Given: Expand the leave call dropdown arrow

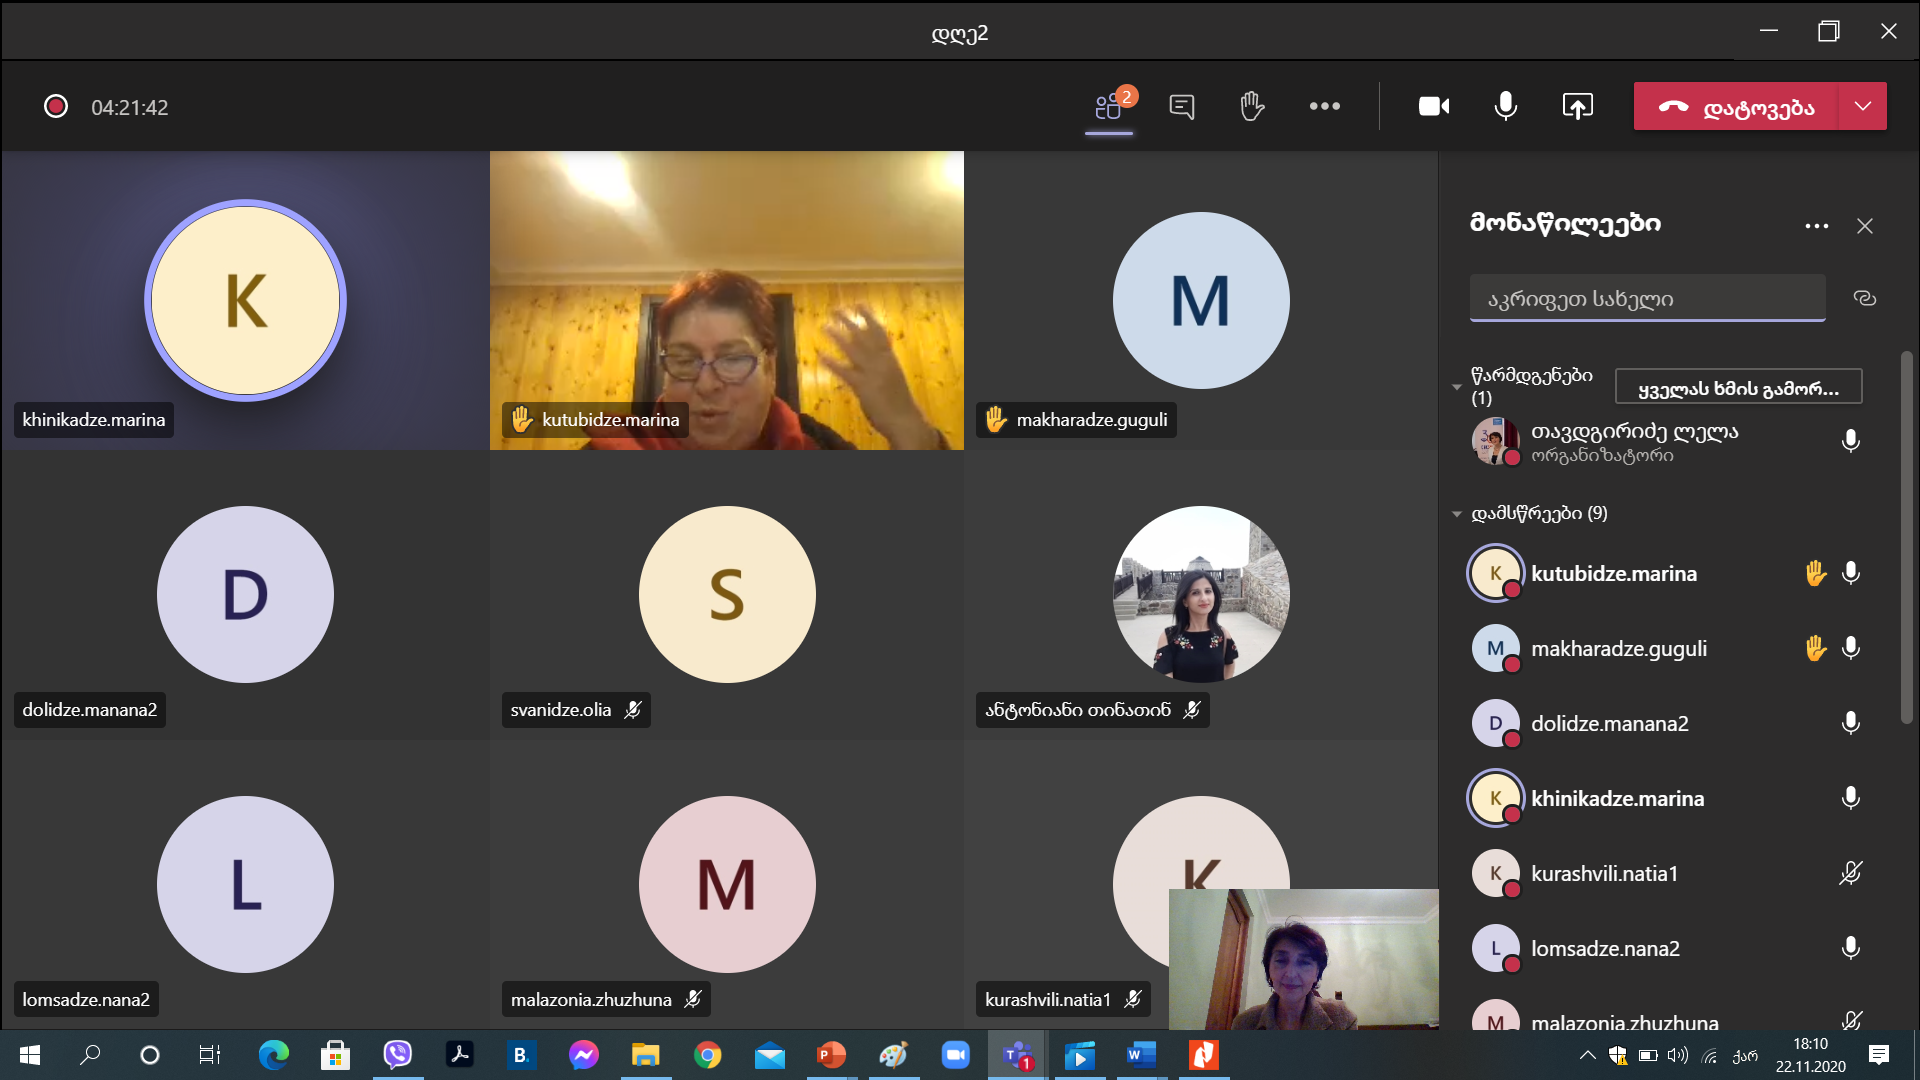Looking at the screenshot, I should pyautogui.click(x=1862, y=106).
